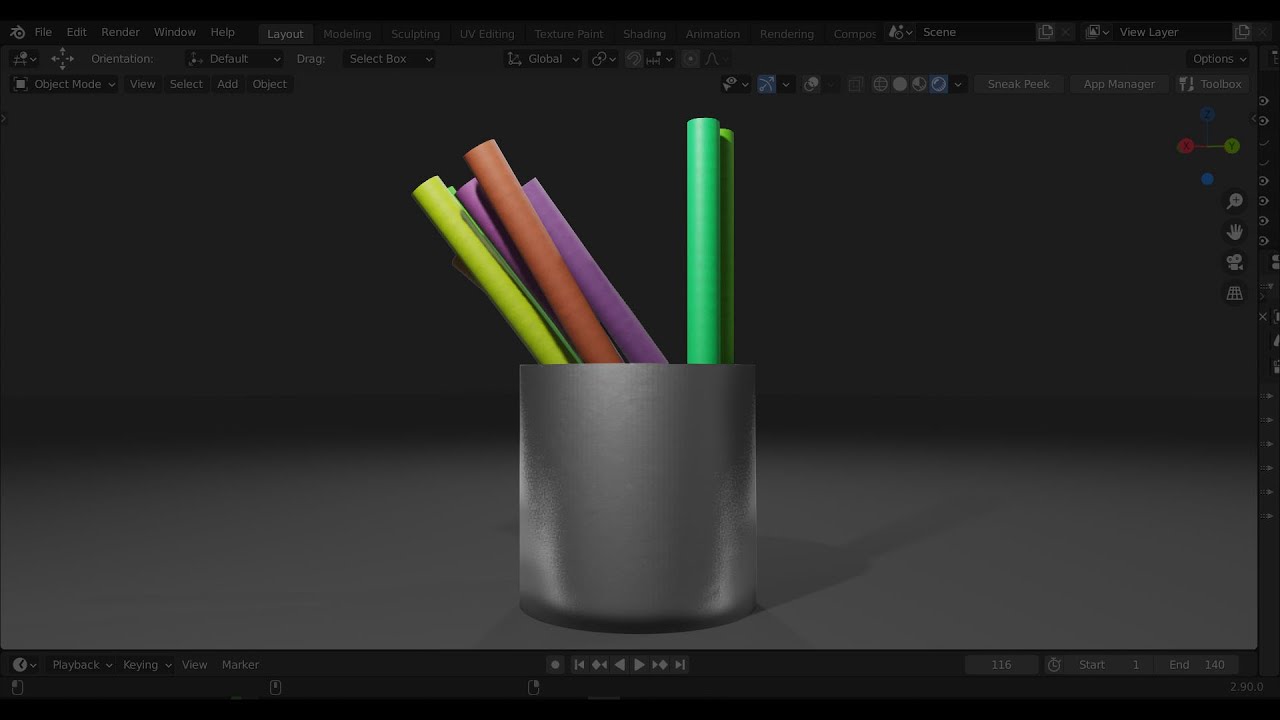This screenshot has height=720, width=1280.
Task: Switch perspective/orthographic grid icon
Action: [x=1235, y=293]
